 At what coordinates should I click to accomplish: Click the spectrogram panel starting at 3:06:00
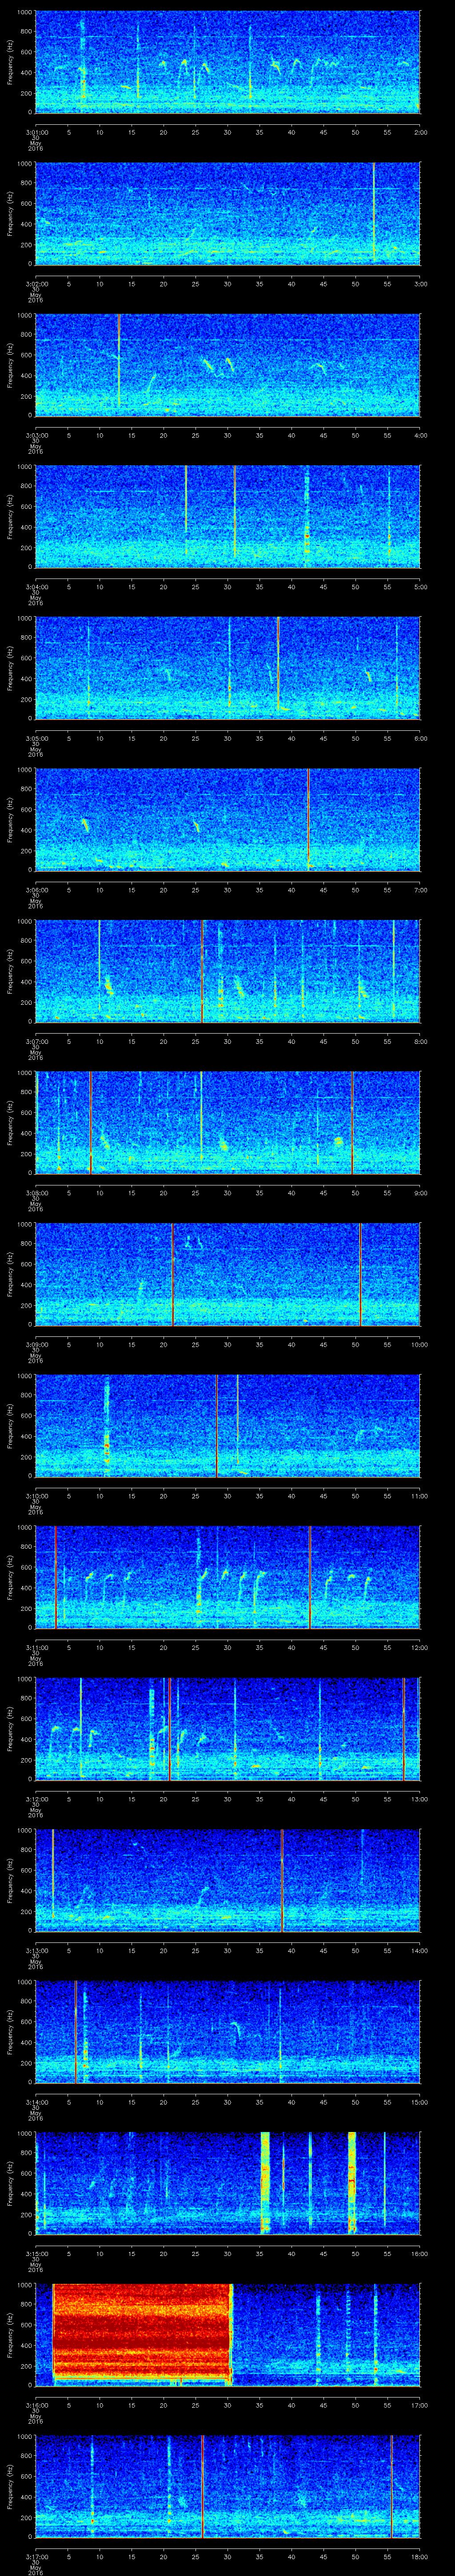227,819
